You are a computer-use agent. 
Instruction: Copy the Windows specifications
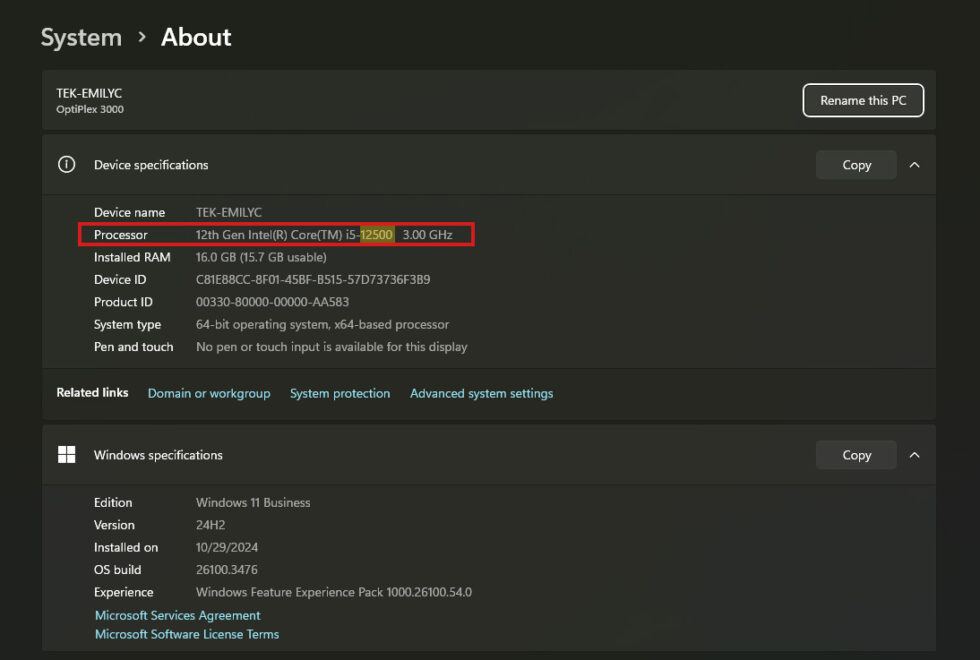pyautogui.click(x=856, y=455)
